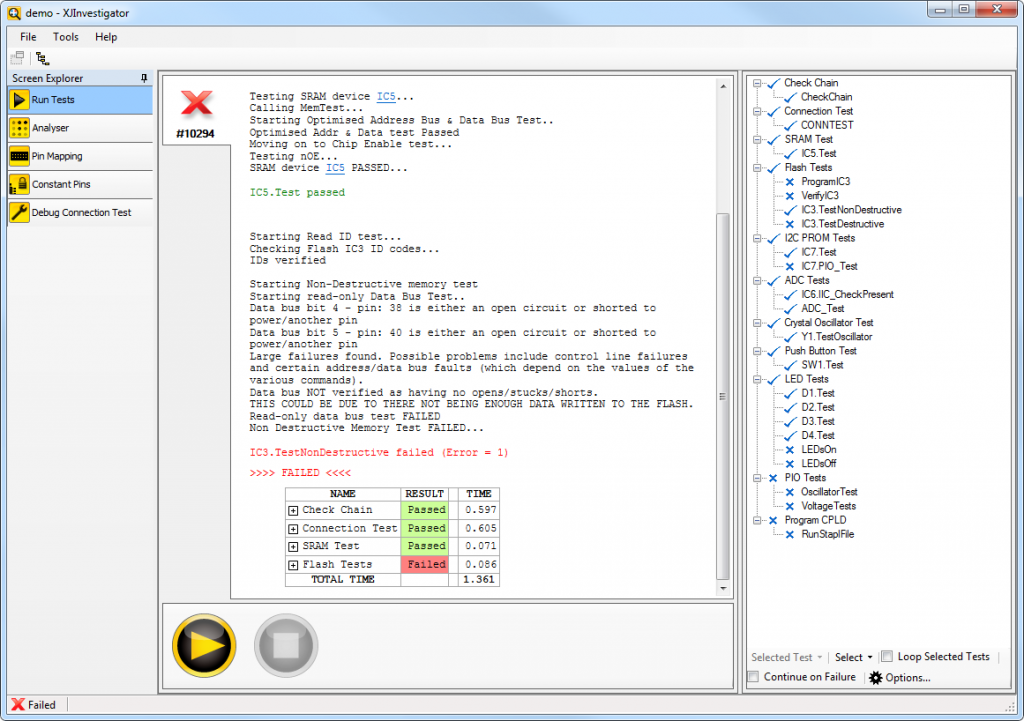This screenshot has width=1024, height=721.
Task: Click the IC5 hyperlink in test output
Action: (386, 96)
